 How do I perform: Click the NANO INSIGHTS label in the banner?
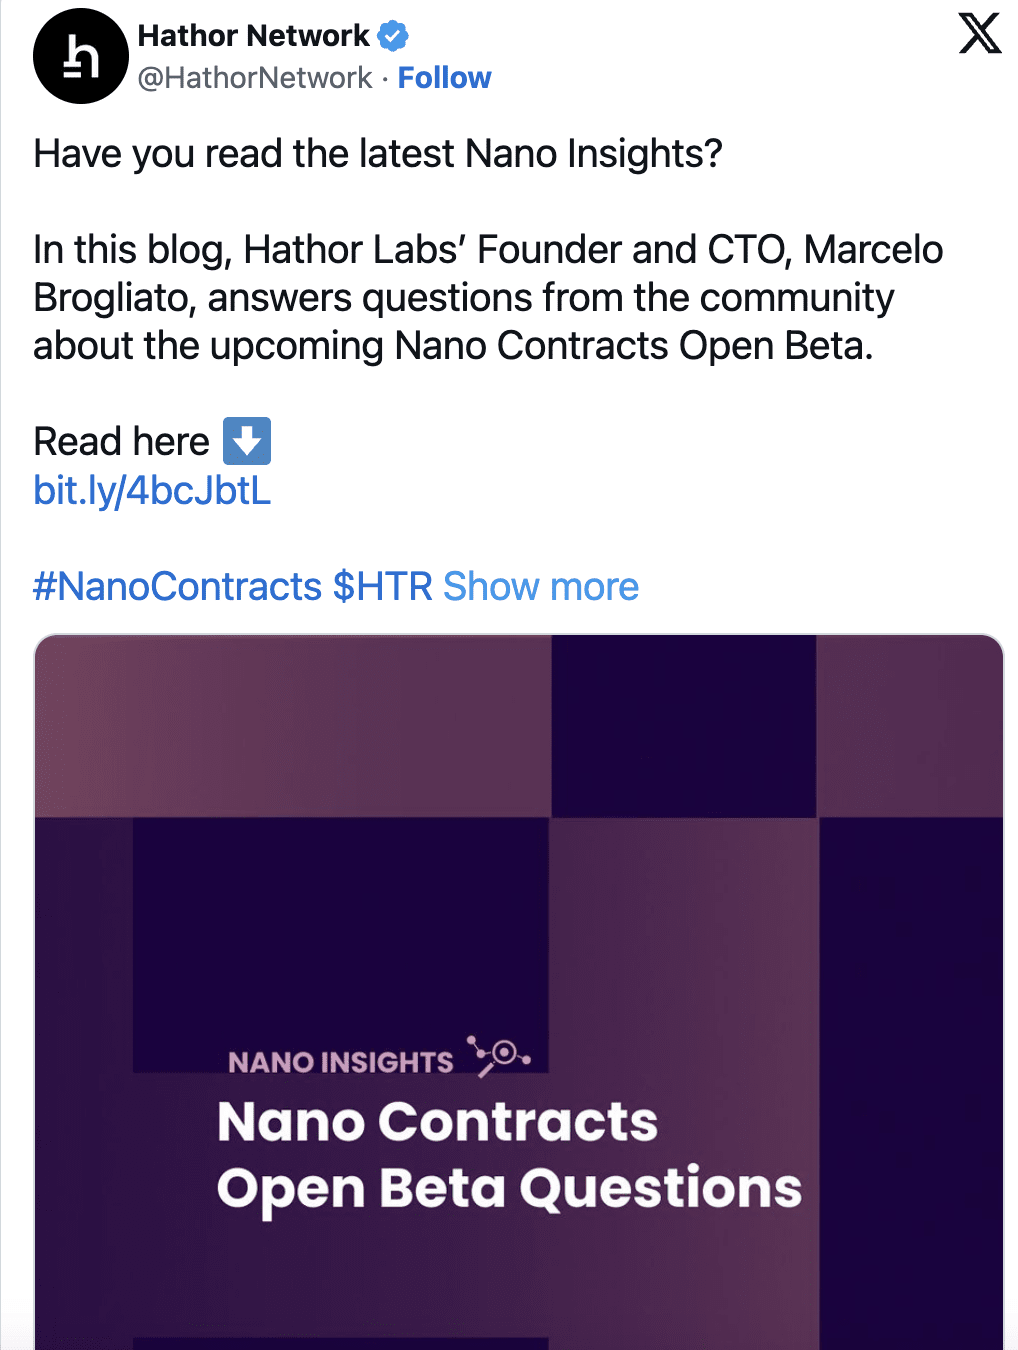(340, 1062)
